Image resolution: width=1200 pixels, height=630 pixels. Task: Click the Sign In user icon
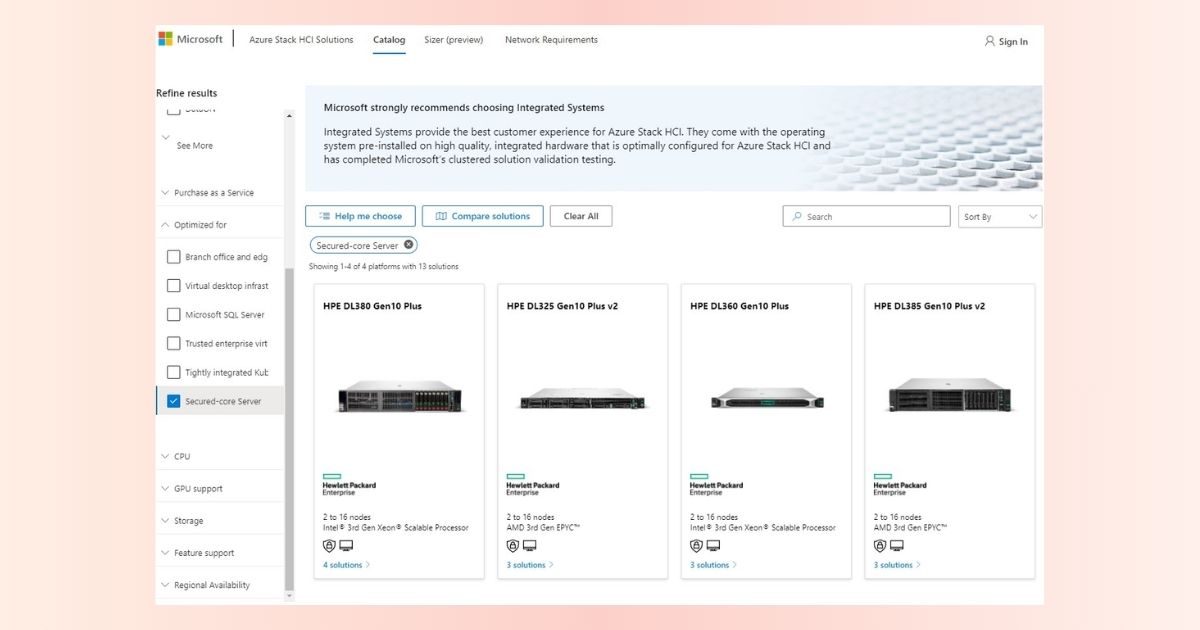989,41
